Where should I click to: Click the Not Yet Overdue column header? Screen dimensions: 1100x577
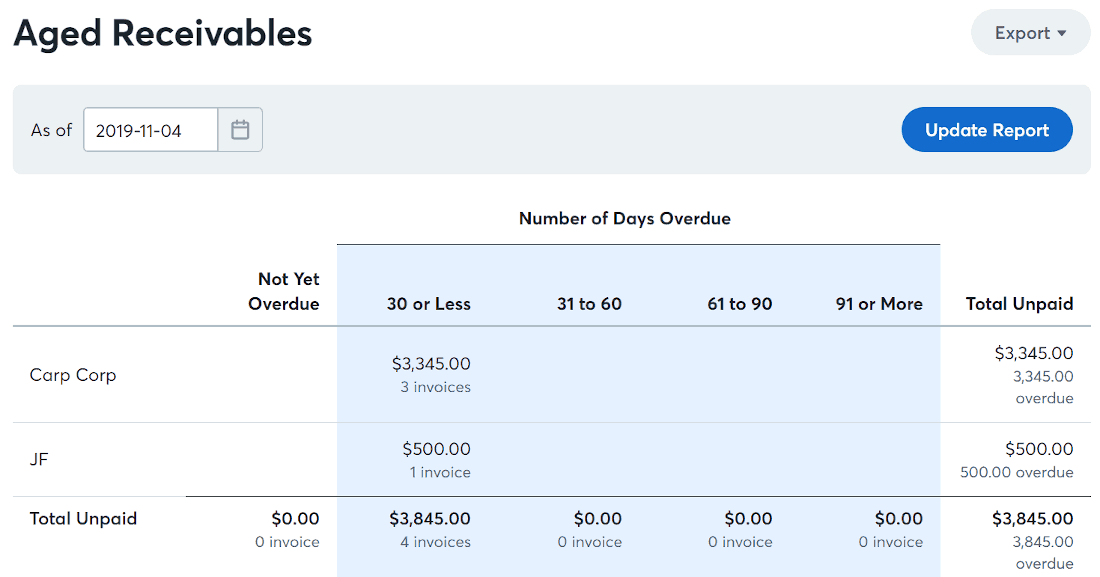tap(284, 291)
